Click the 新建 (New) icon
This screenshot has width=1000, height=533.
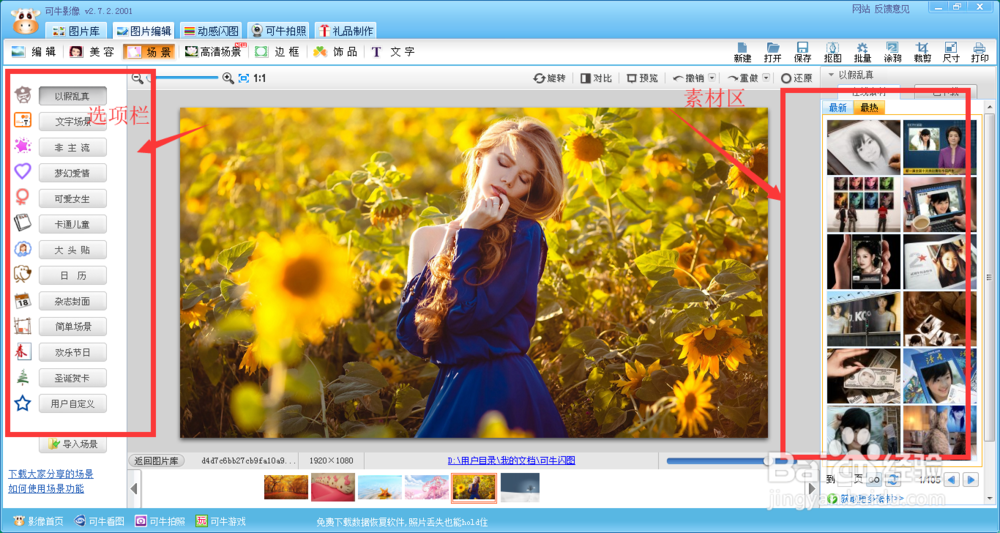click(x=742, y=52)
